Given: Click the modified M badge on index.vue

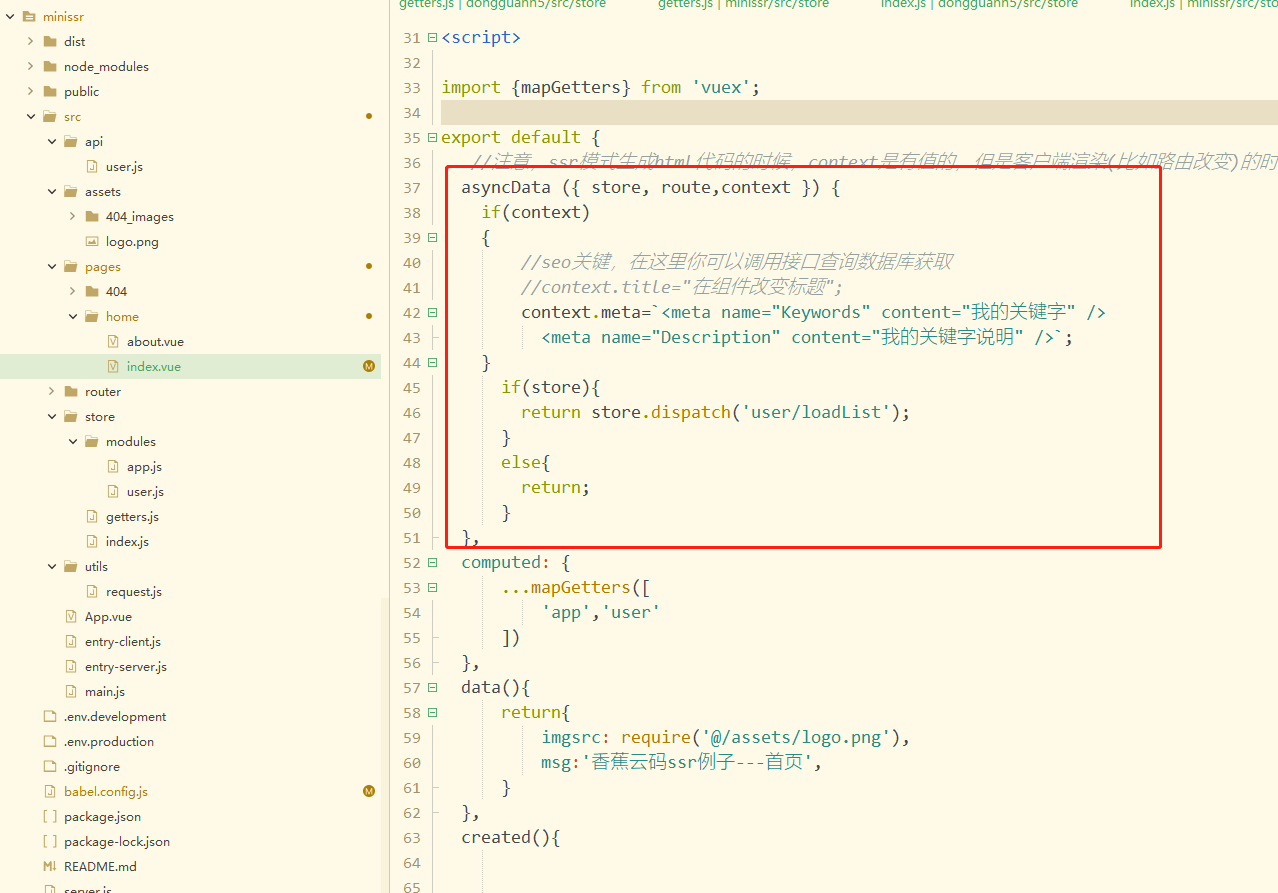Looking at the screenshot, I should (x=368, y=366).
